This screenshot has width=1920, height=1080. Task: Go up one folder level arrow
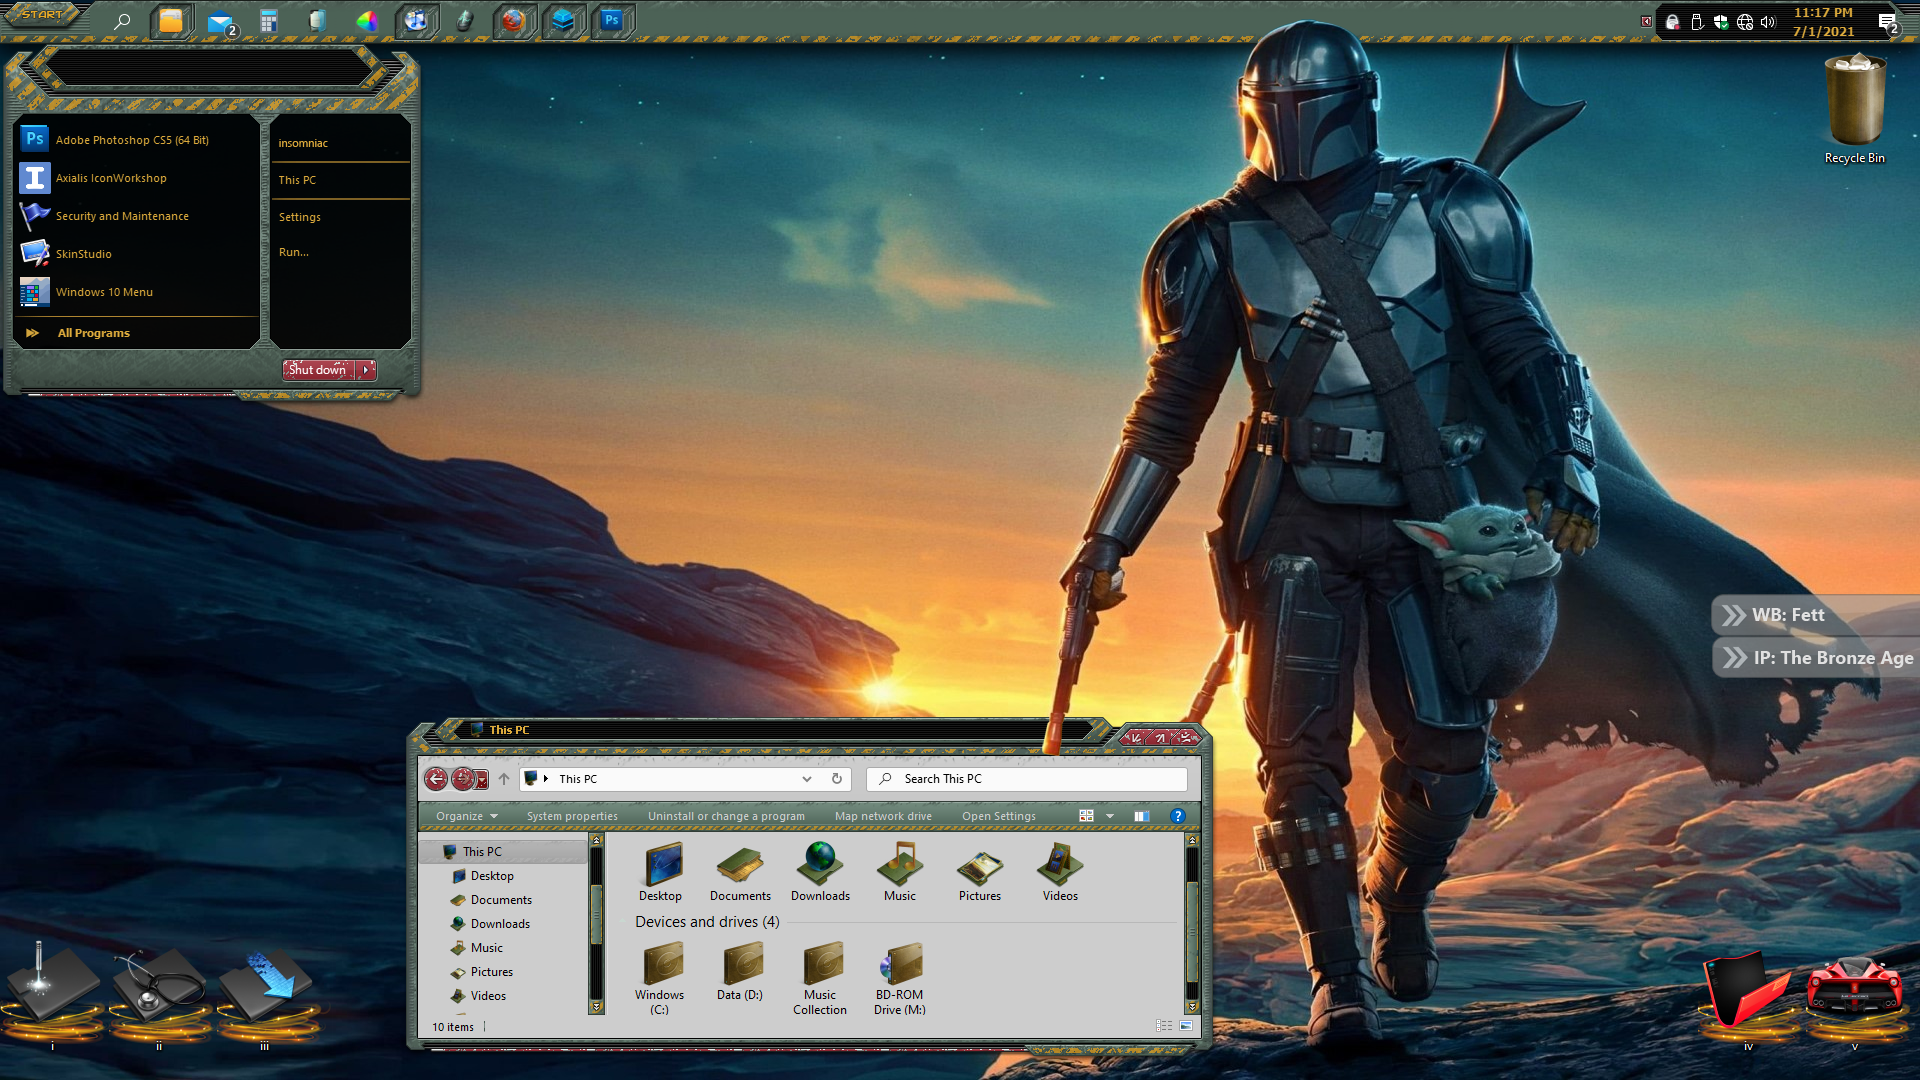point(504,779)
